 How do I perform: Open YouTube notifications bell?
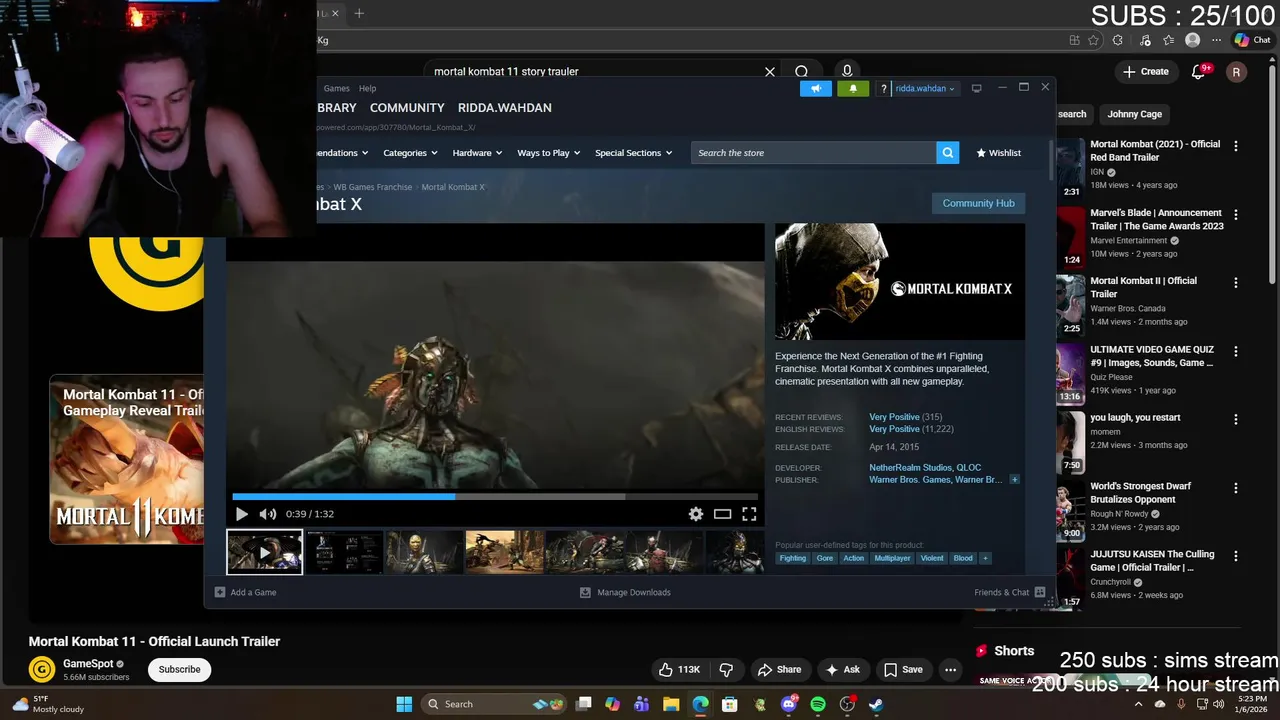click(1199, 72)
